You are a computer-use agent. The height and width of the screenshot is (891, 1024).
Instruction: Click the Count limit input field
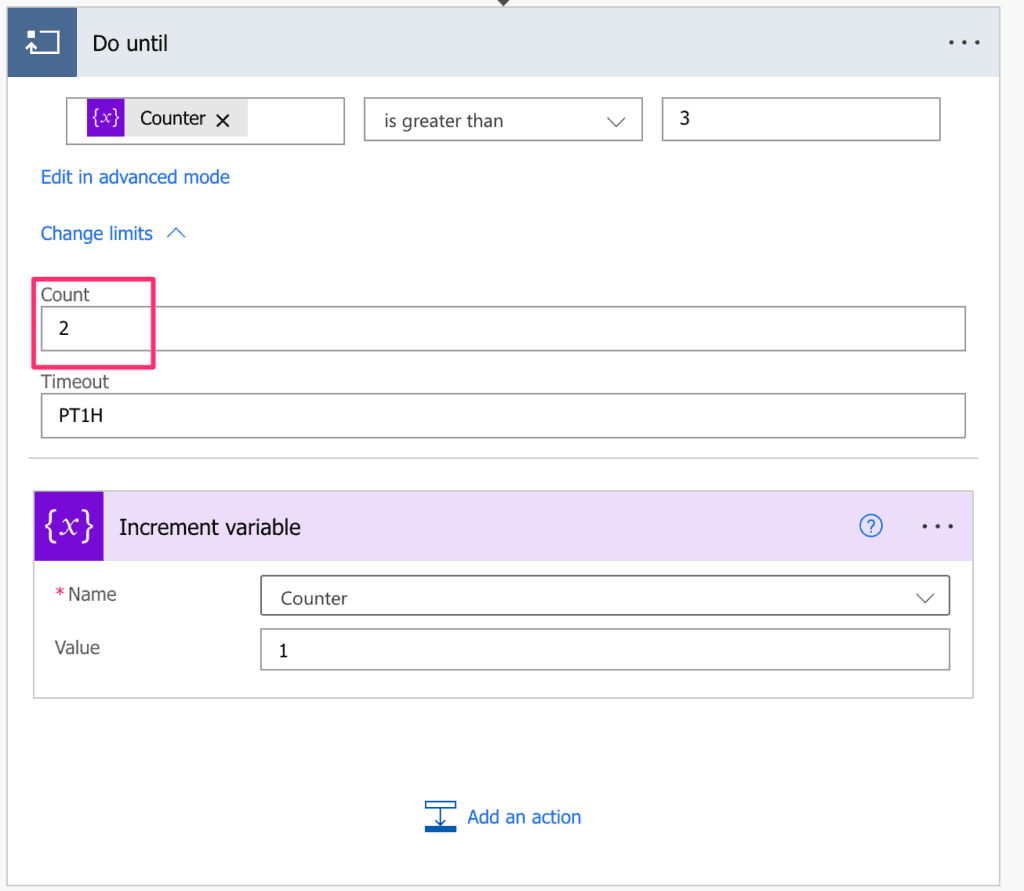click(503, 329)
